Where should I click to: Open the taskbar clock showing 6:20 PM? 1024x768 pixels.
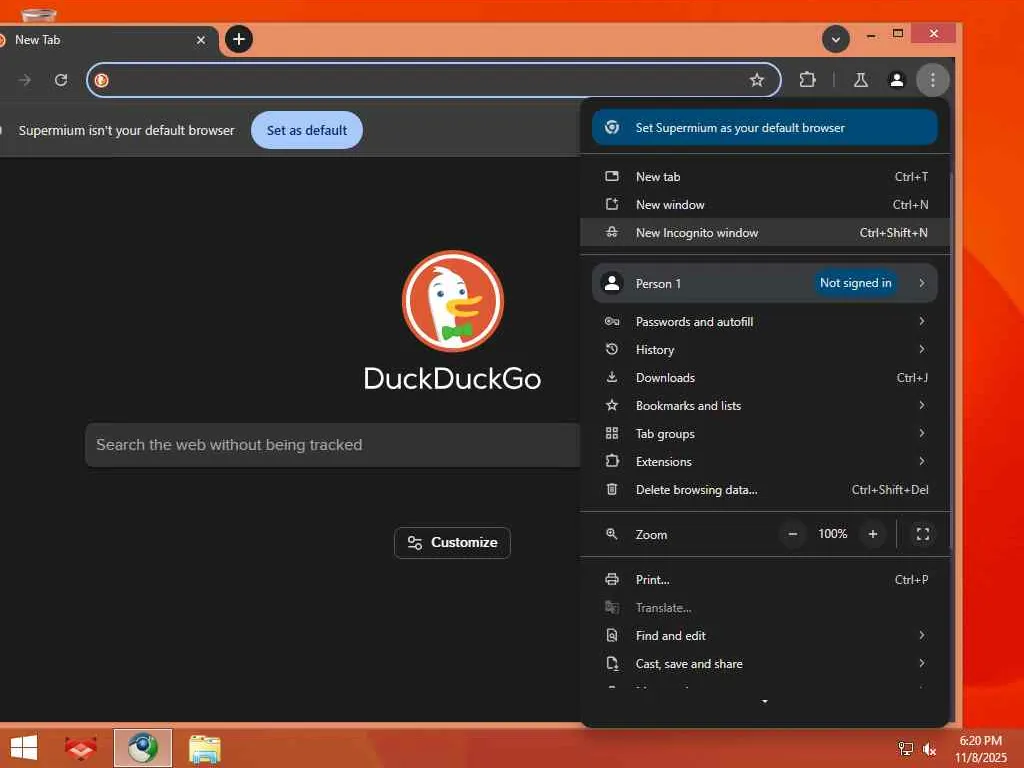980,748
